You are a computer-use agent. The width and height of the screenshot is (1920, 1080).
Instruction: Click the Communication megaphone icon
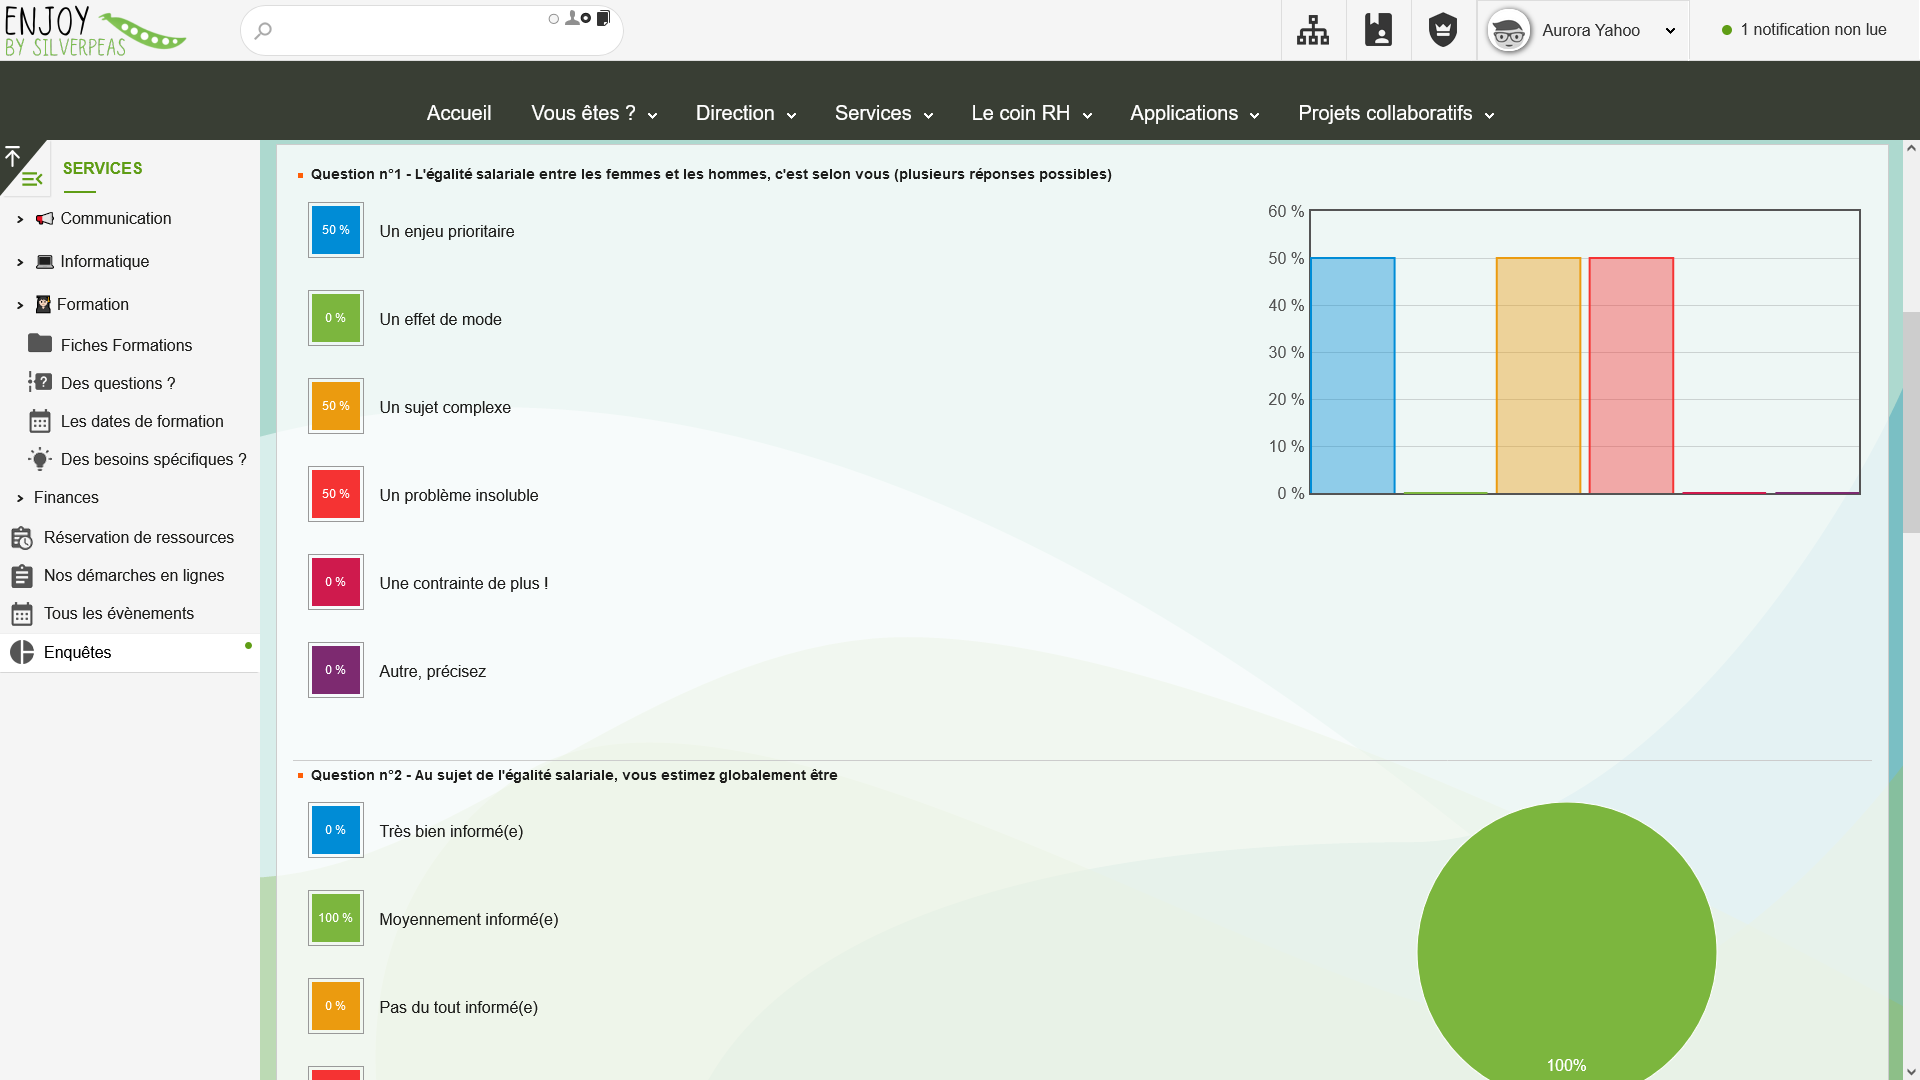coord(45,218)
